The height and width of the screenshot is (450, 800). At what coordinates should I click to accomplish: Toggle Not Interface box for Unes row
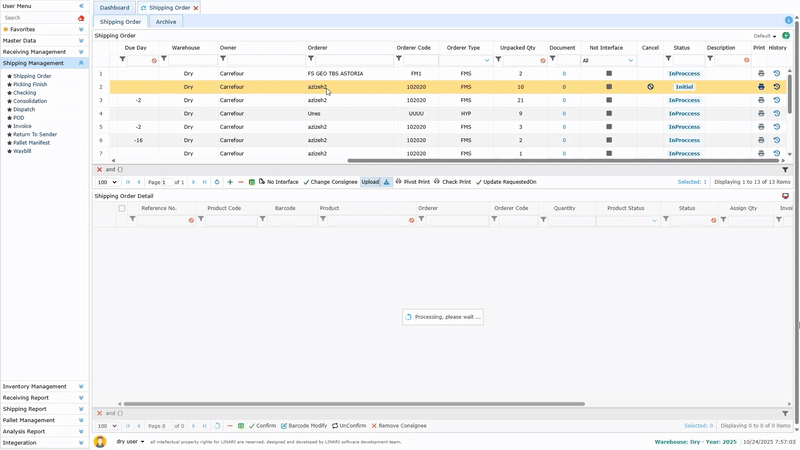pyautogui.click(x=608, y=114)
